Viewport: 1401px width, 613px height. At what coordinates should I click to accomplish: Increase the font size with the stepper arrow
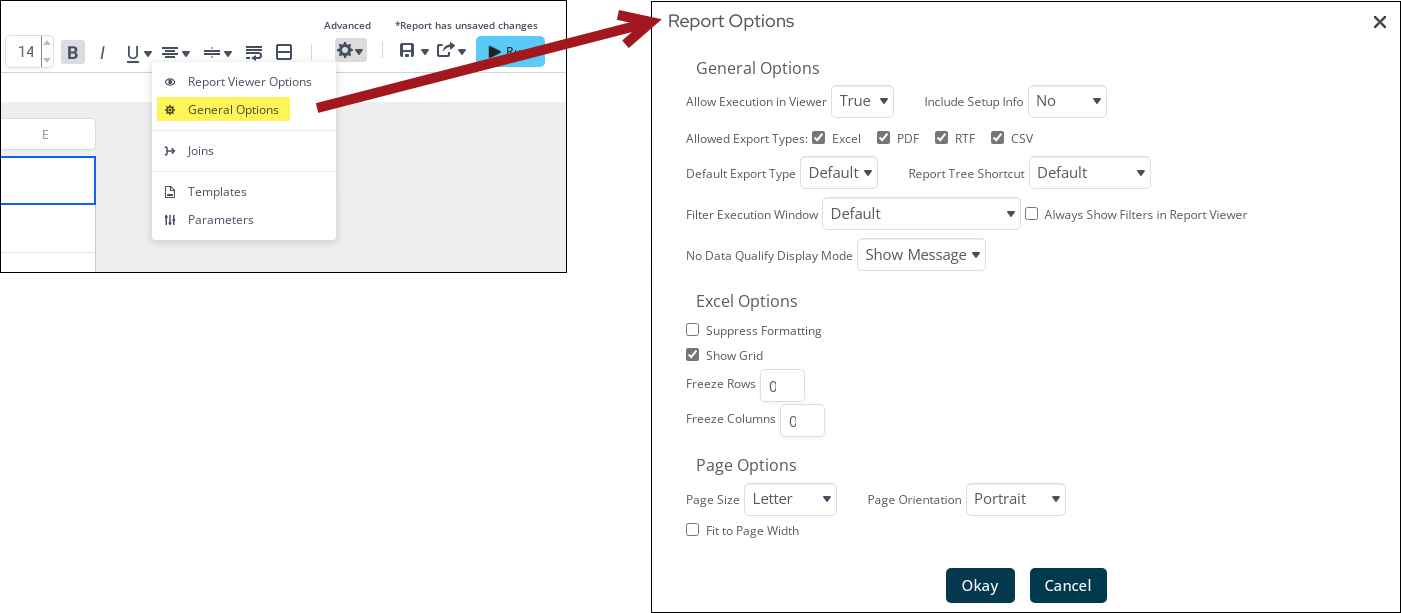[x=46, y=44]
